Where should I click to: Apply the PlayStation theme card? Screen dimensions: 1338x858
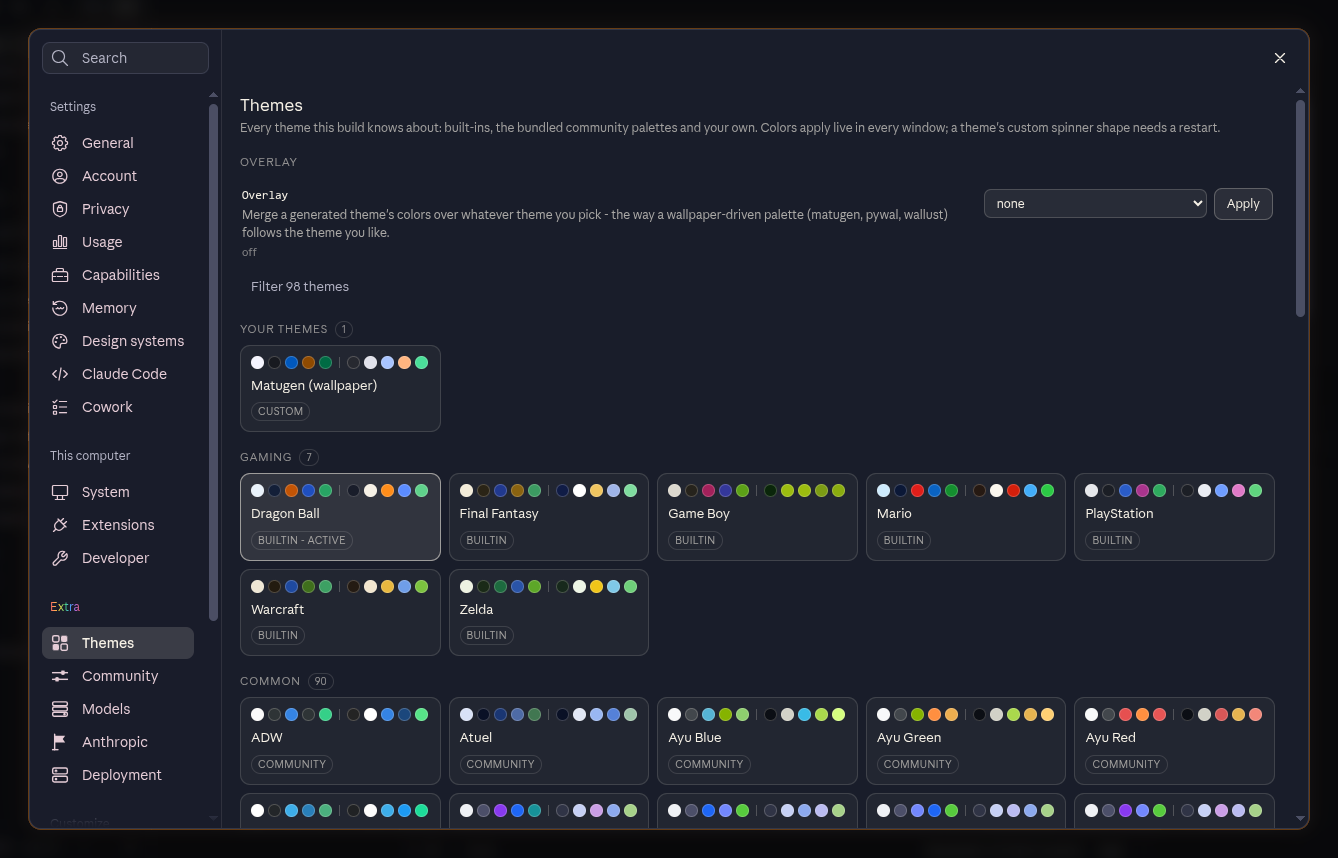pyautogui.click(x=1174, y=517)
